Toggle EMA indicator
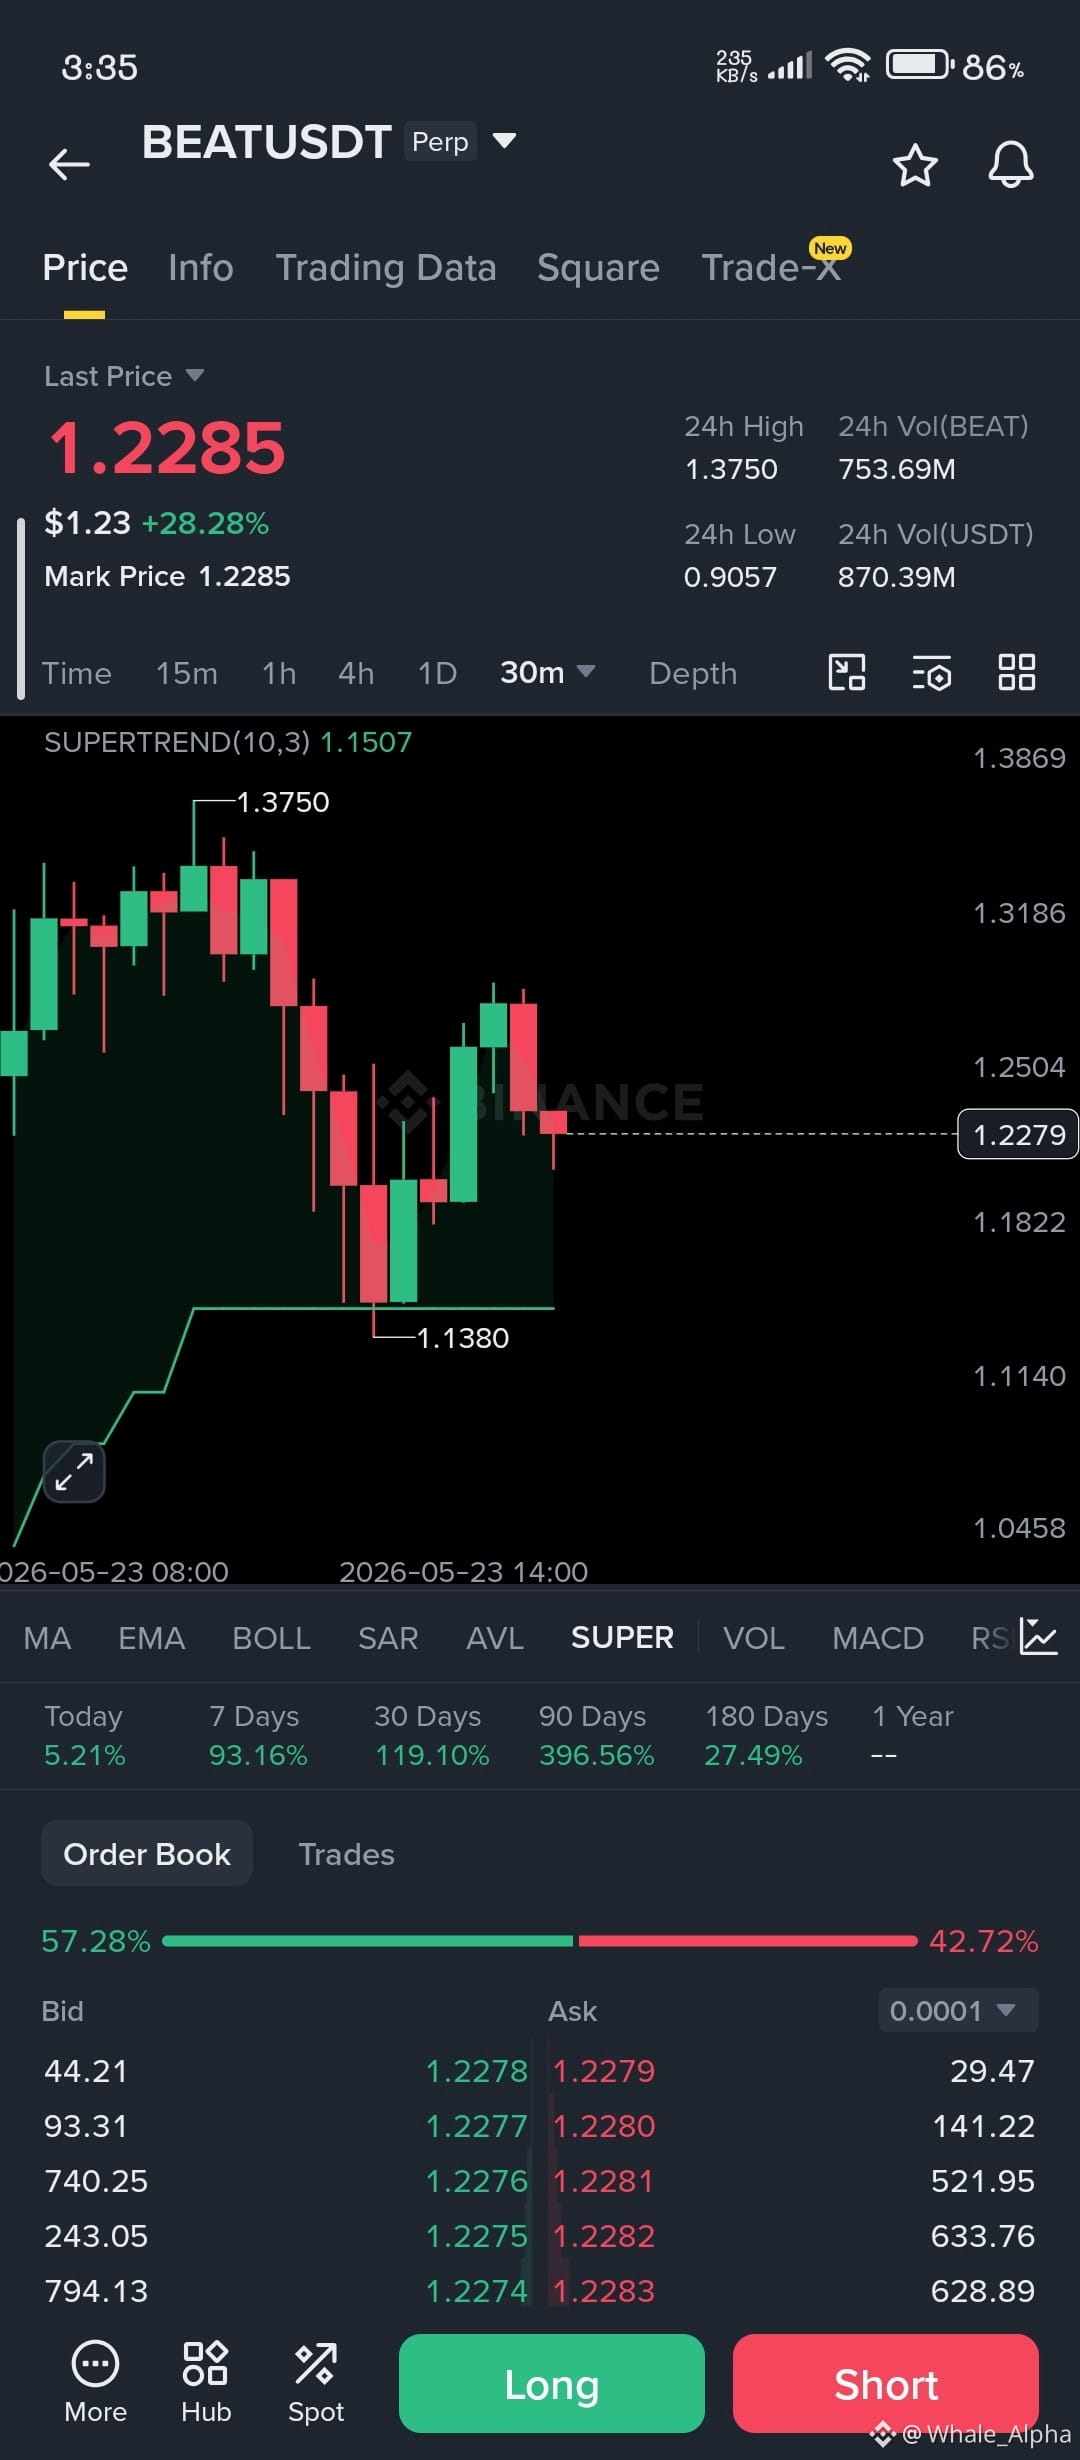This screenshot has height=2460, width=1080. coord(151,1638)
